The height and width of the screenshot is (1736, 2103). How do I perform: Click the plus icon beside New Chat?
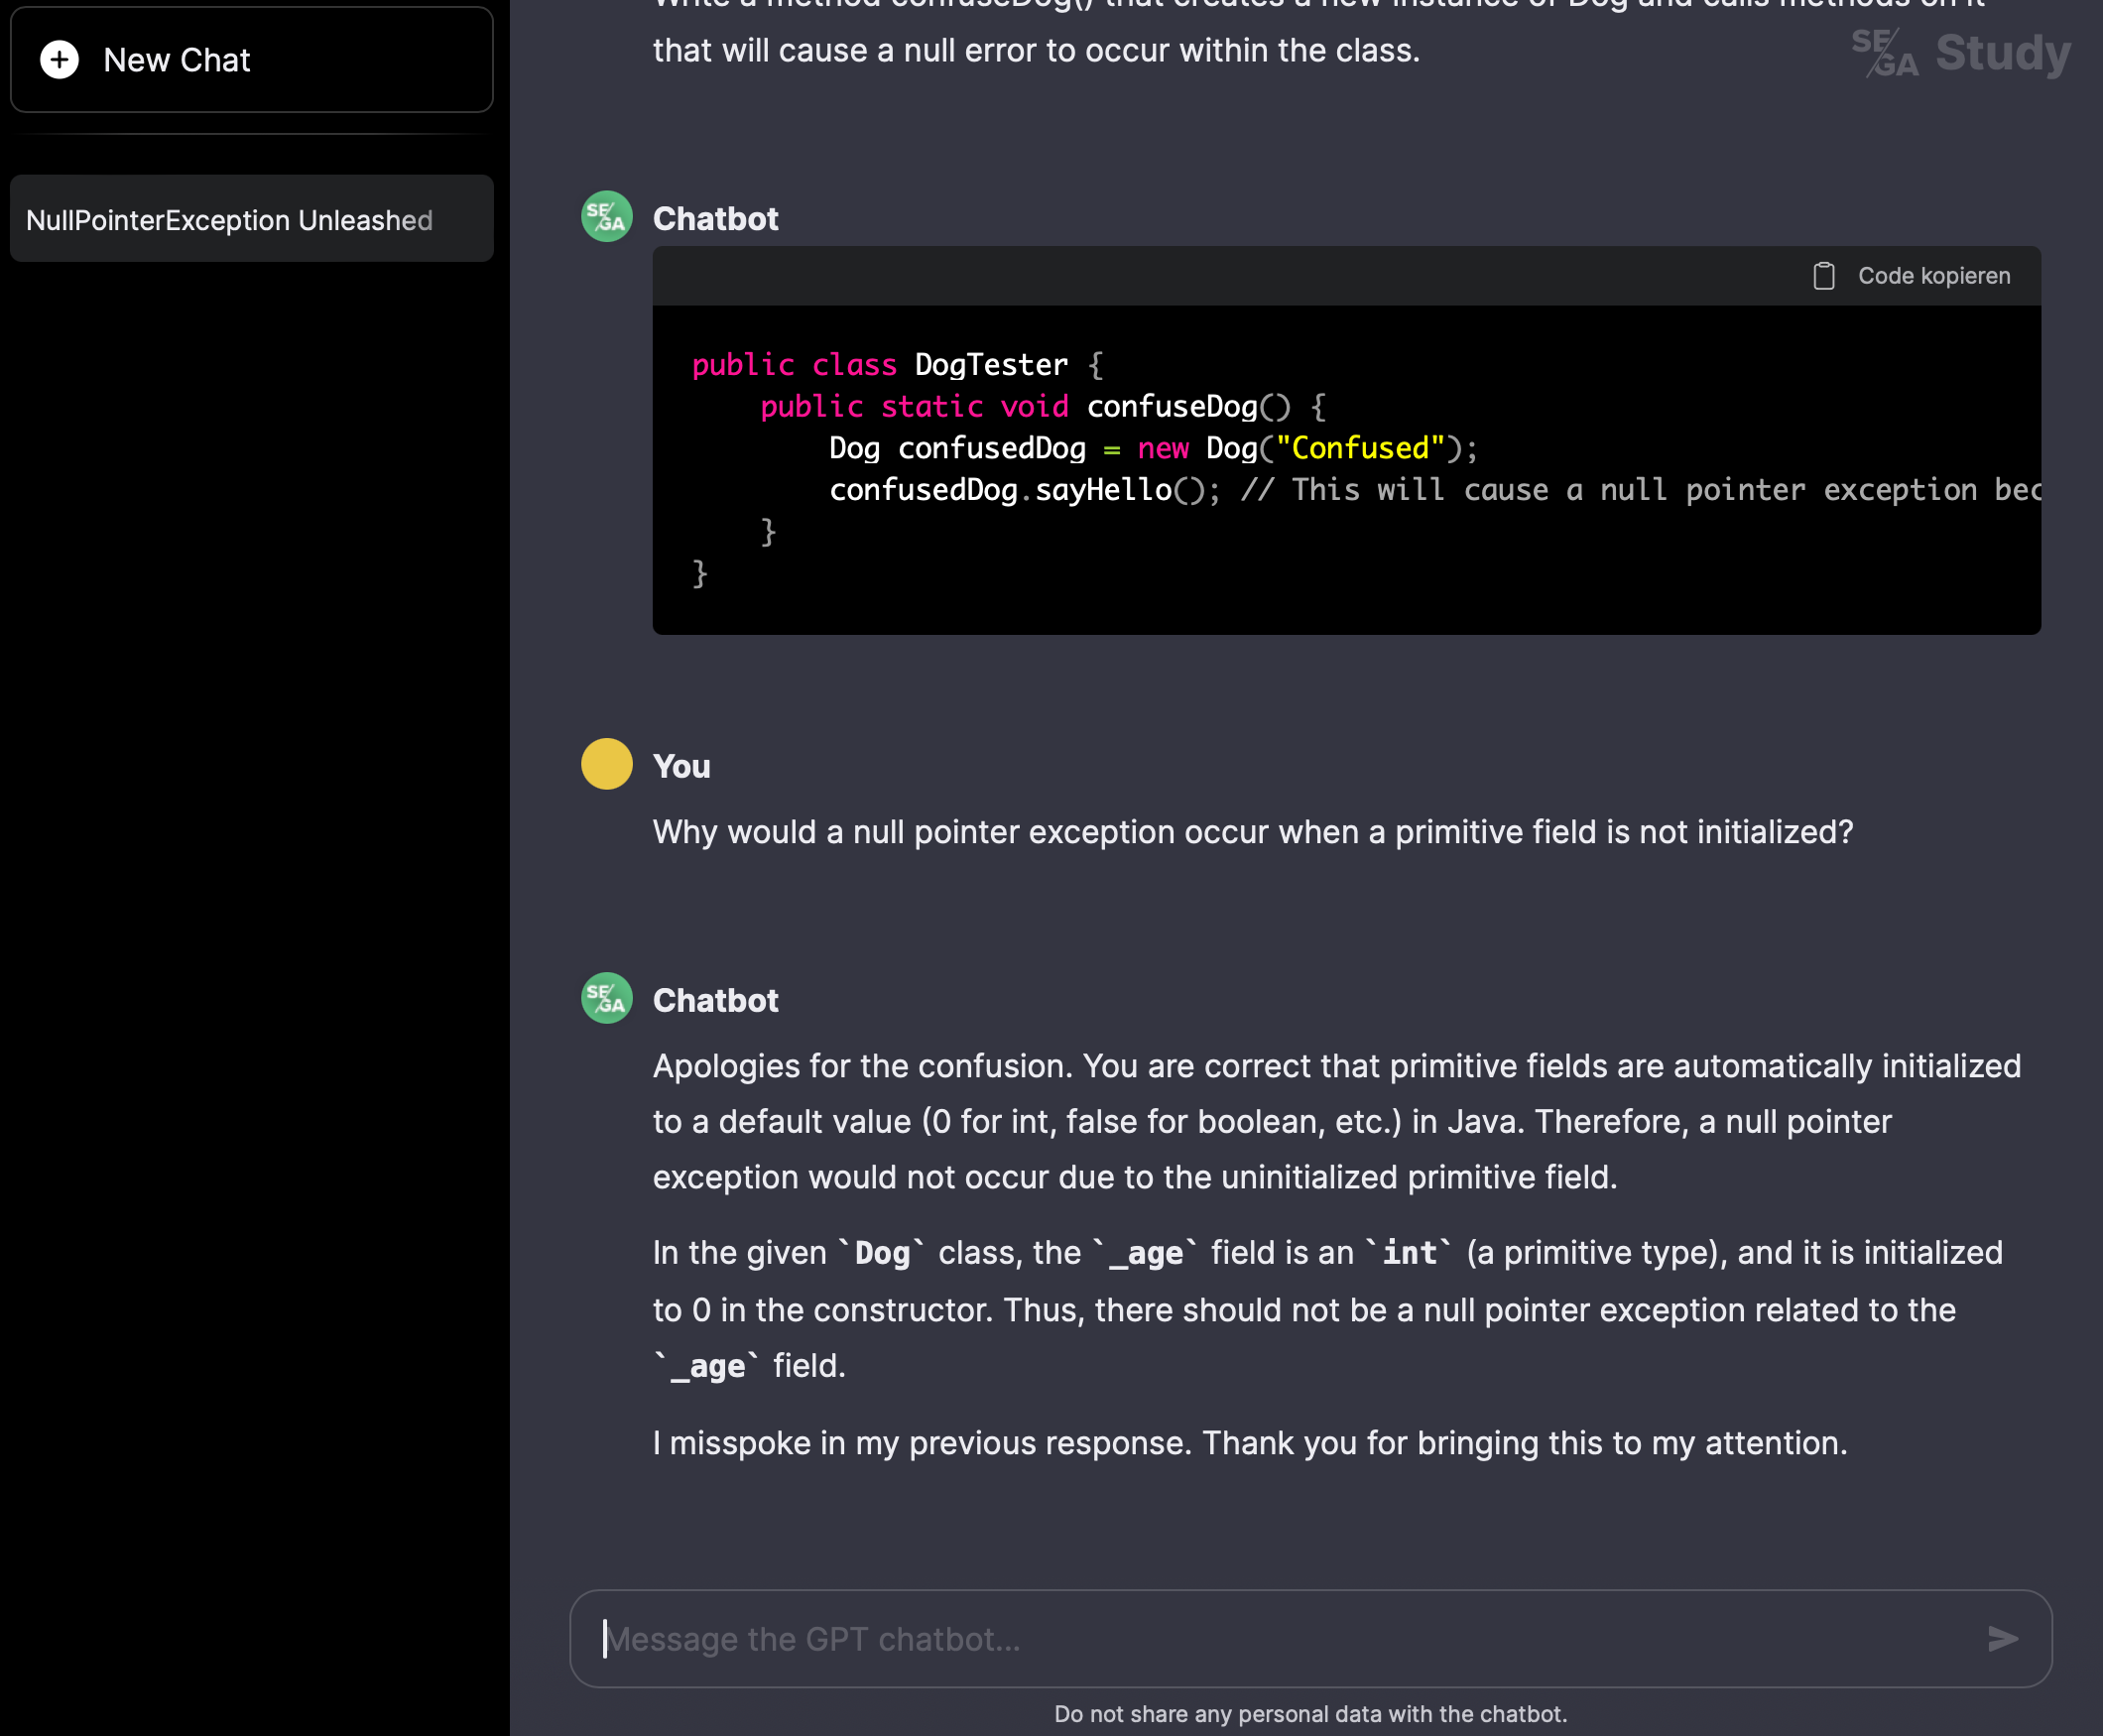[x=59, y=60]
